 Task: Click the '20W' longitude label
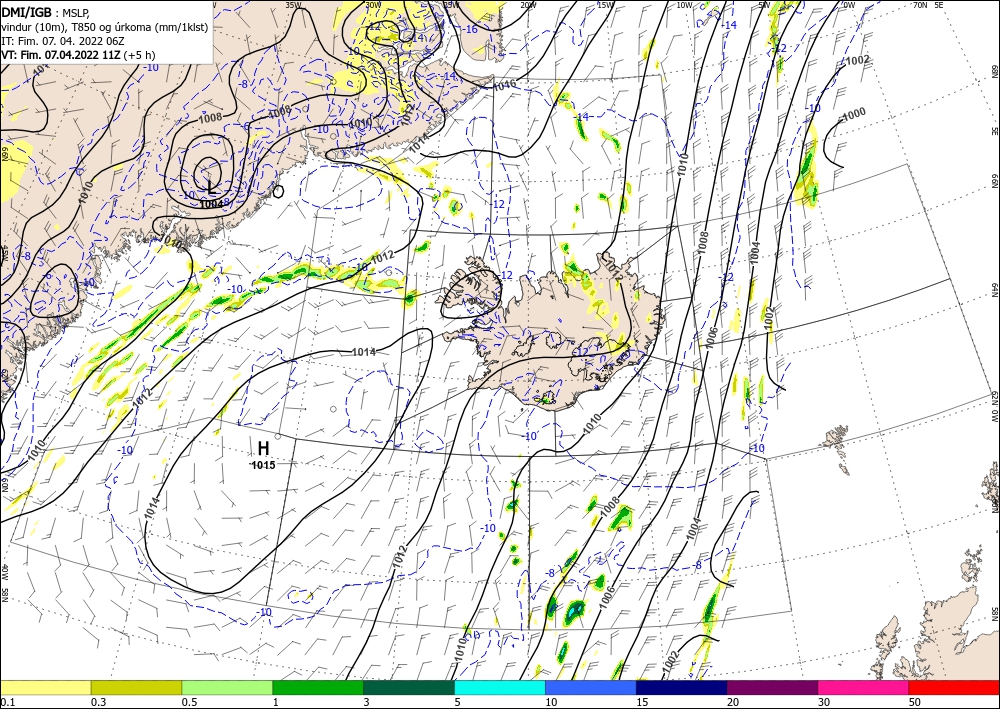pyautogui.click(x=528, y=4)
